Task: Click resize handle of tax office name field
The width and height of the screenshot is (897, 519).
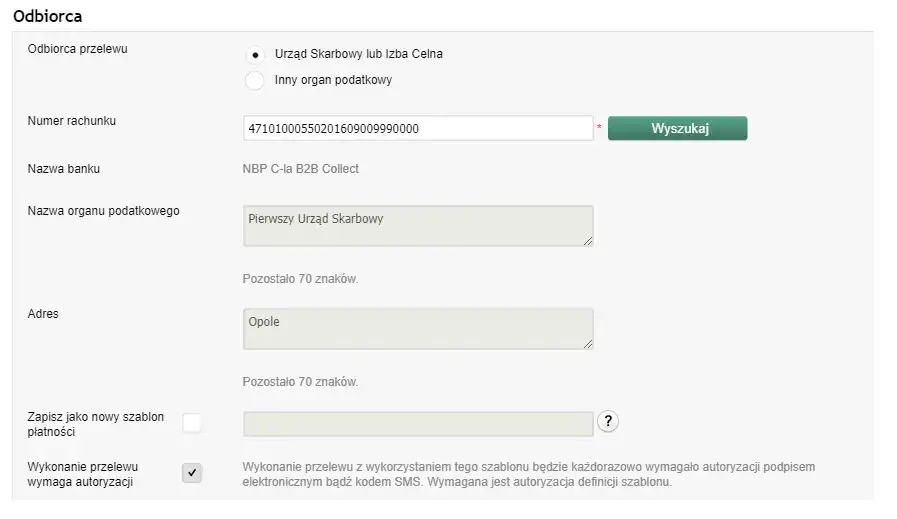Action: [588, 241]
